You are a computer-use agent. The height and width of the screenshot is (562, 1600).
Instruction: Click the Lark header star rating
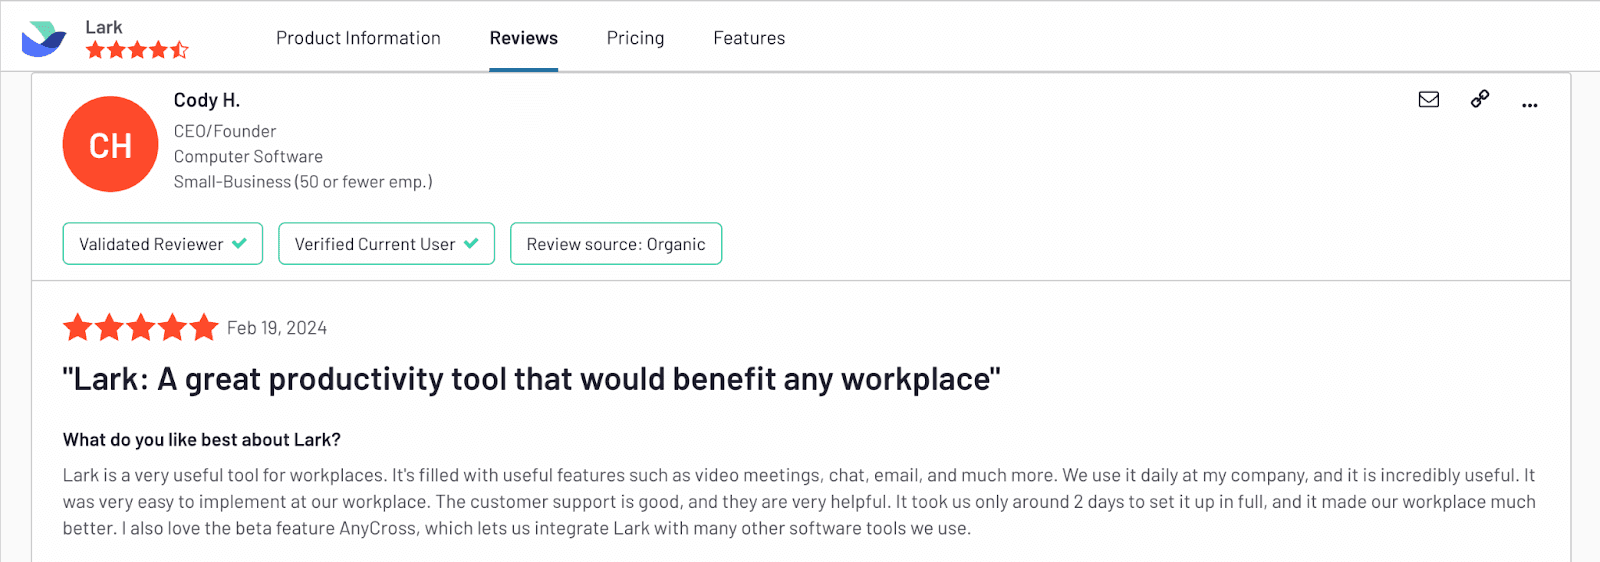137,50
